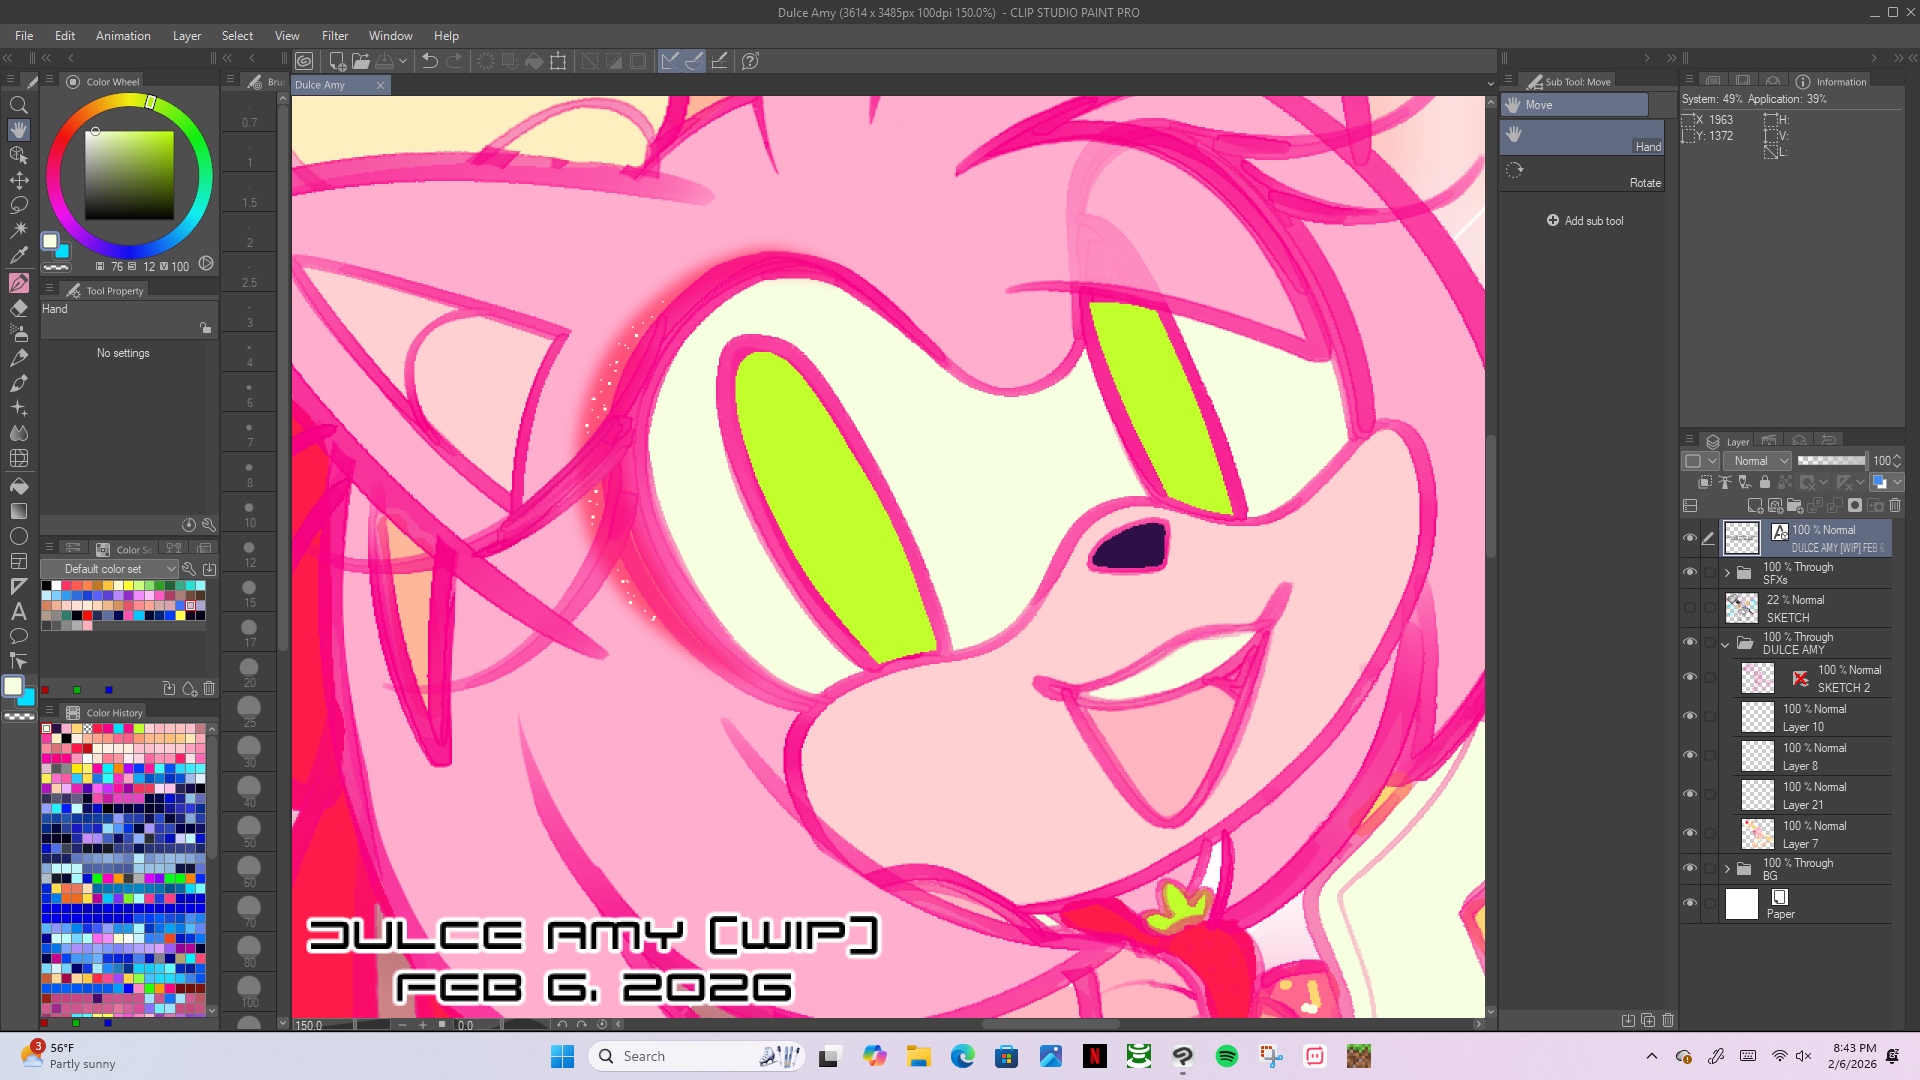This screenshot has height=1080, width=1920.
Task: Click Add sub tool button
Action: [1585, 221]
